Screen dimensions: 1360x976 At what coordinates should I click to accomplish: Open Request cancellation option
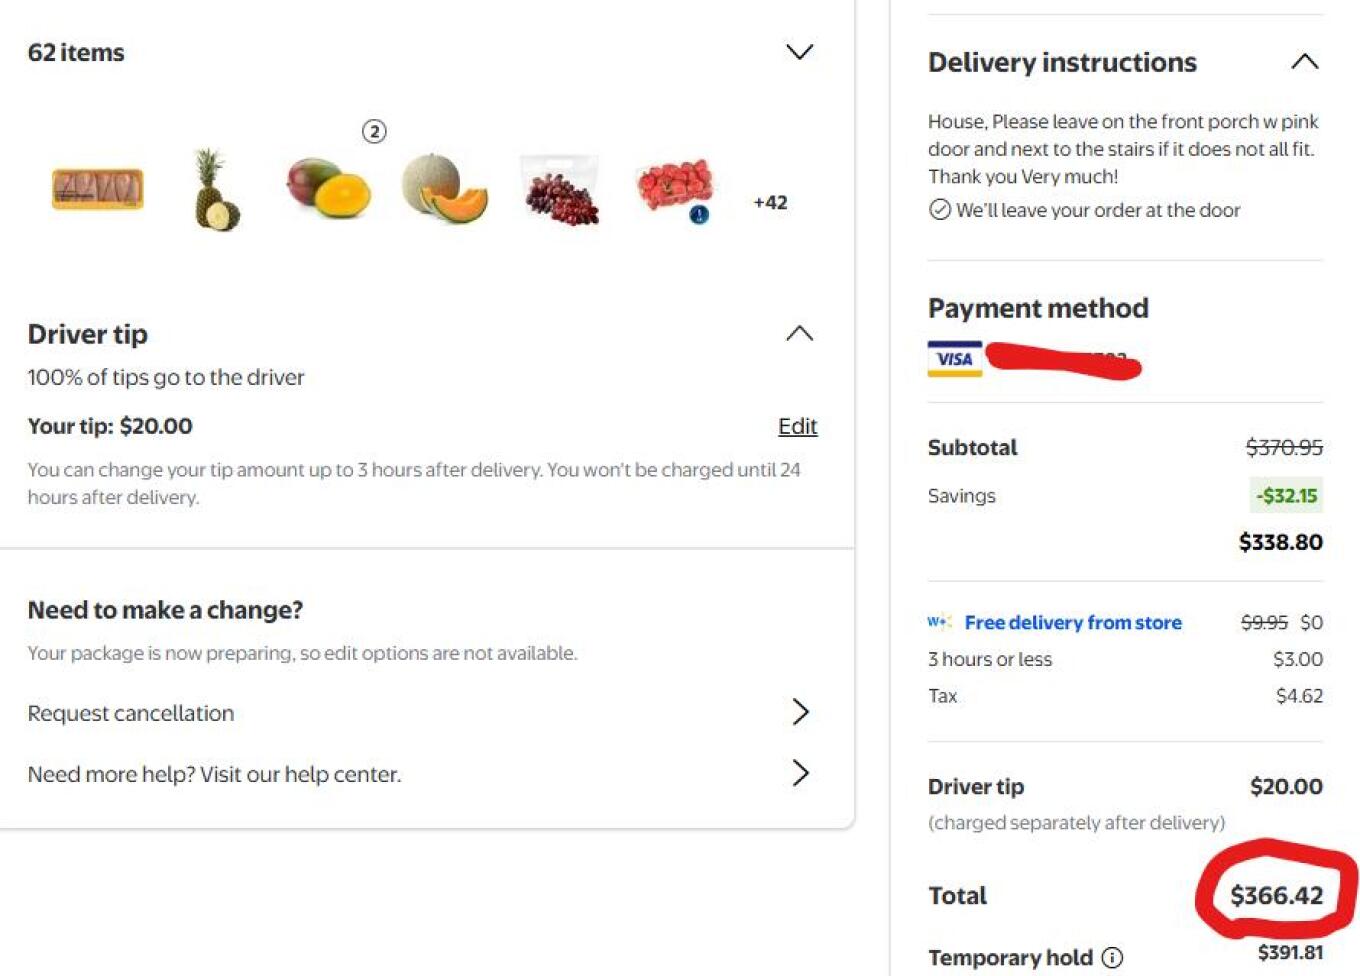[131, 713]
